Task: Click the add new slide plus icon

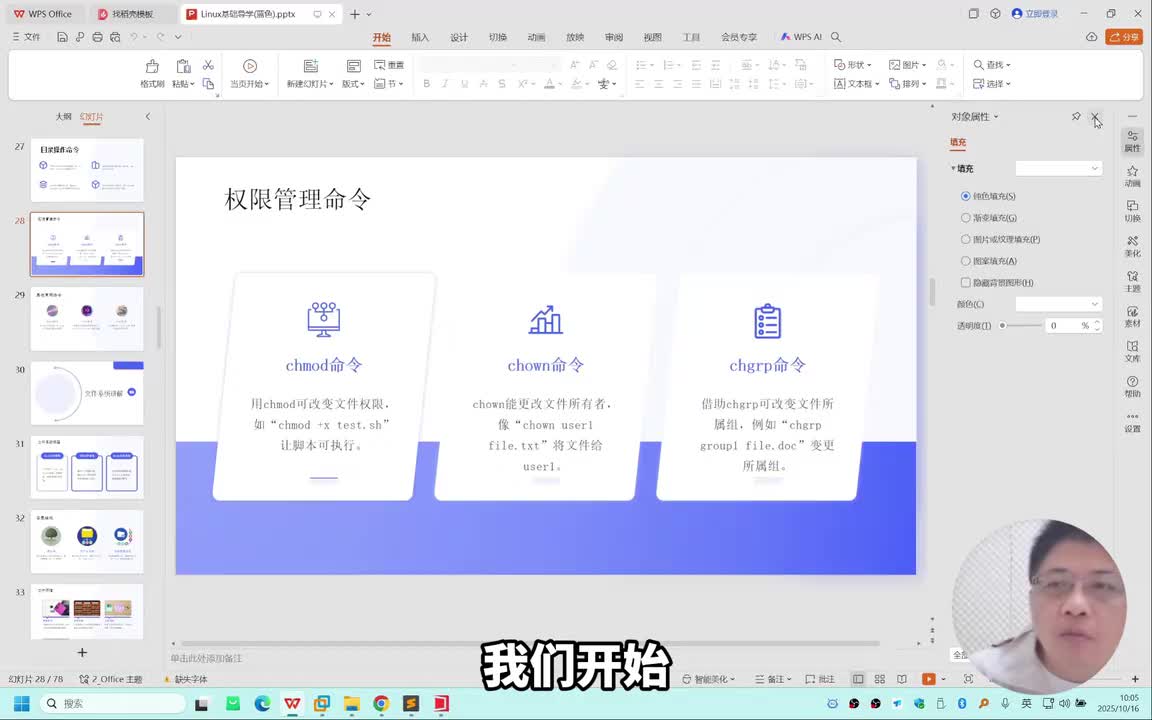Action: click(x=82, y=652)
